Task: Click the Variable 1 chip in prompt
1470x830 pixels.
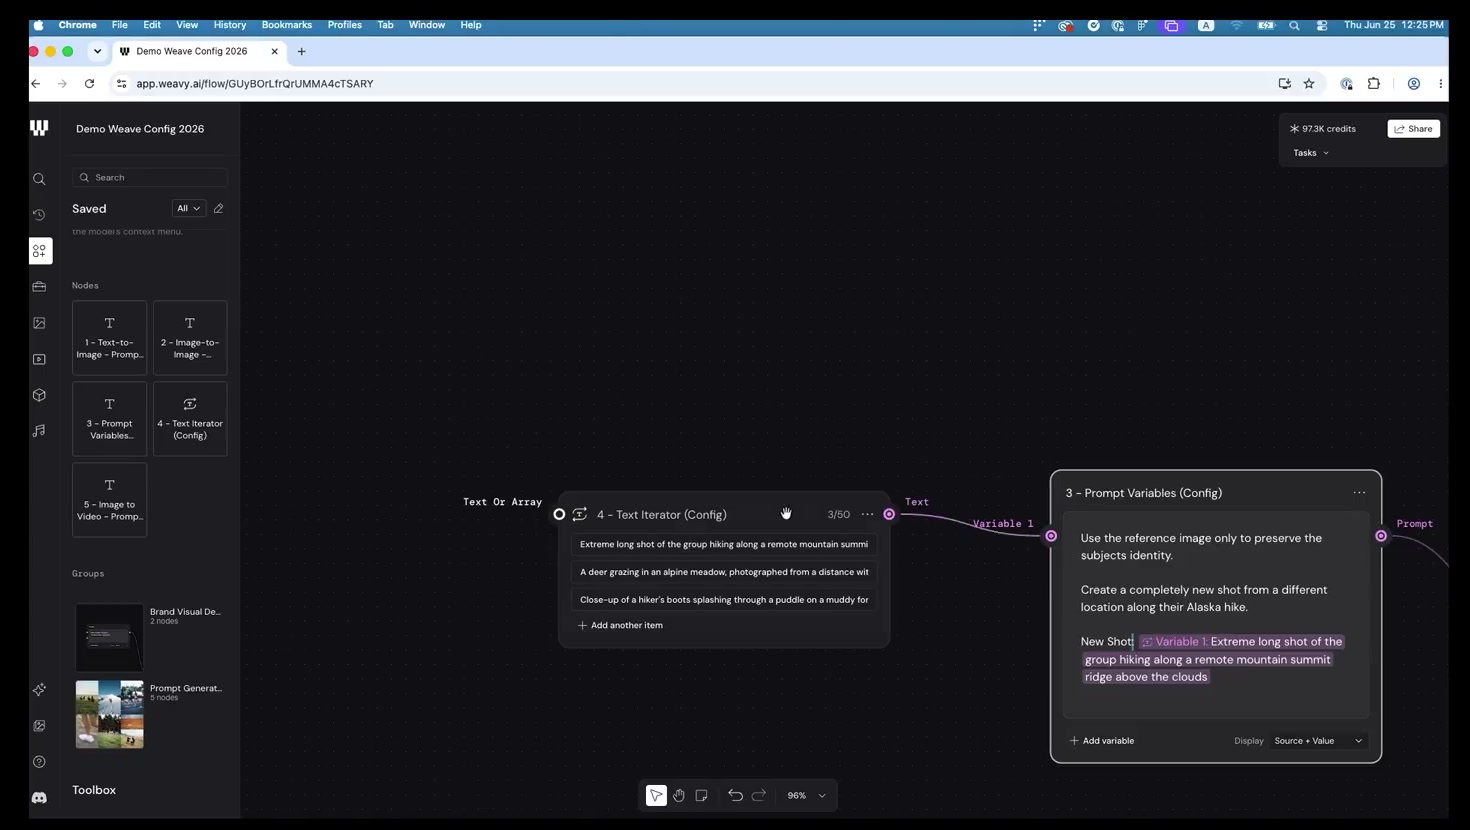Action: (x=1175, y=642)
